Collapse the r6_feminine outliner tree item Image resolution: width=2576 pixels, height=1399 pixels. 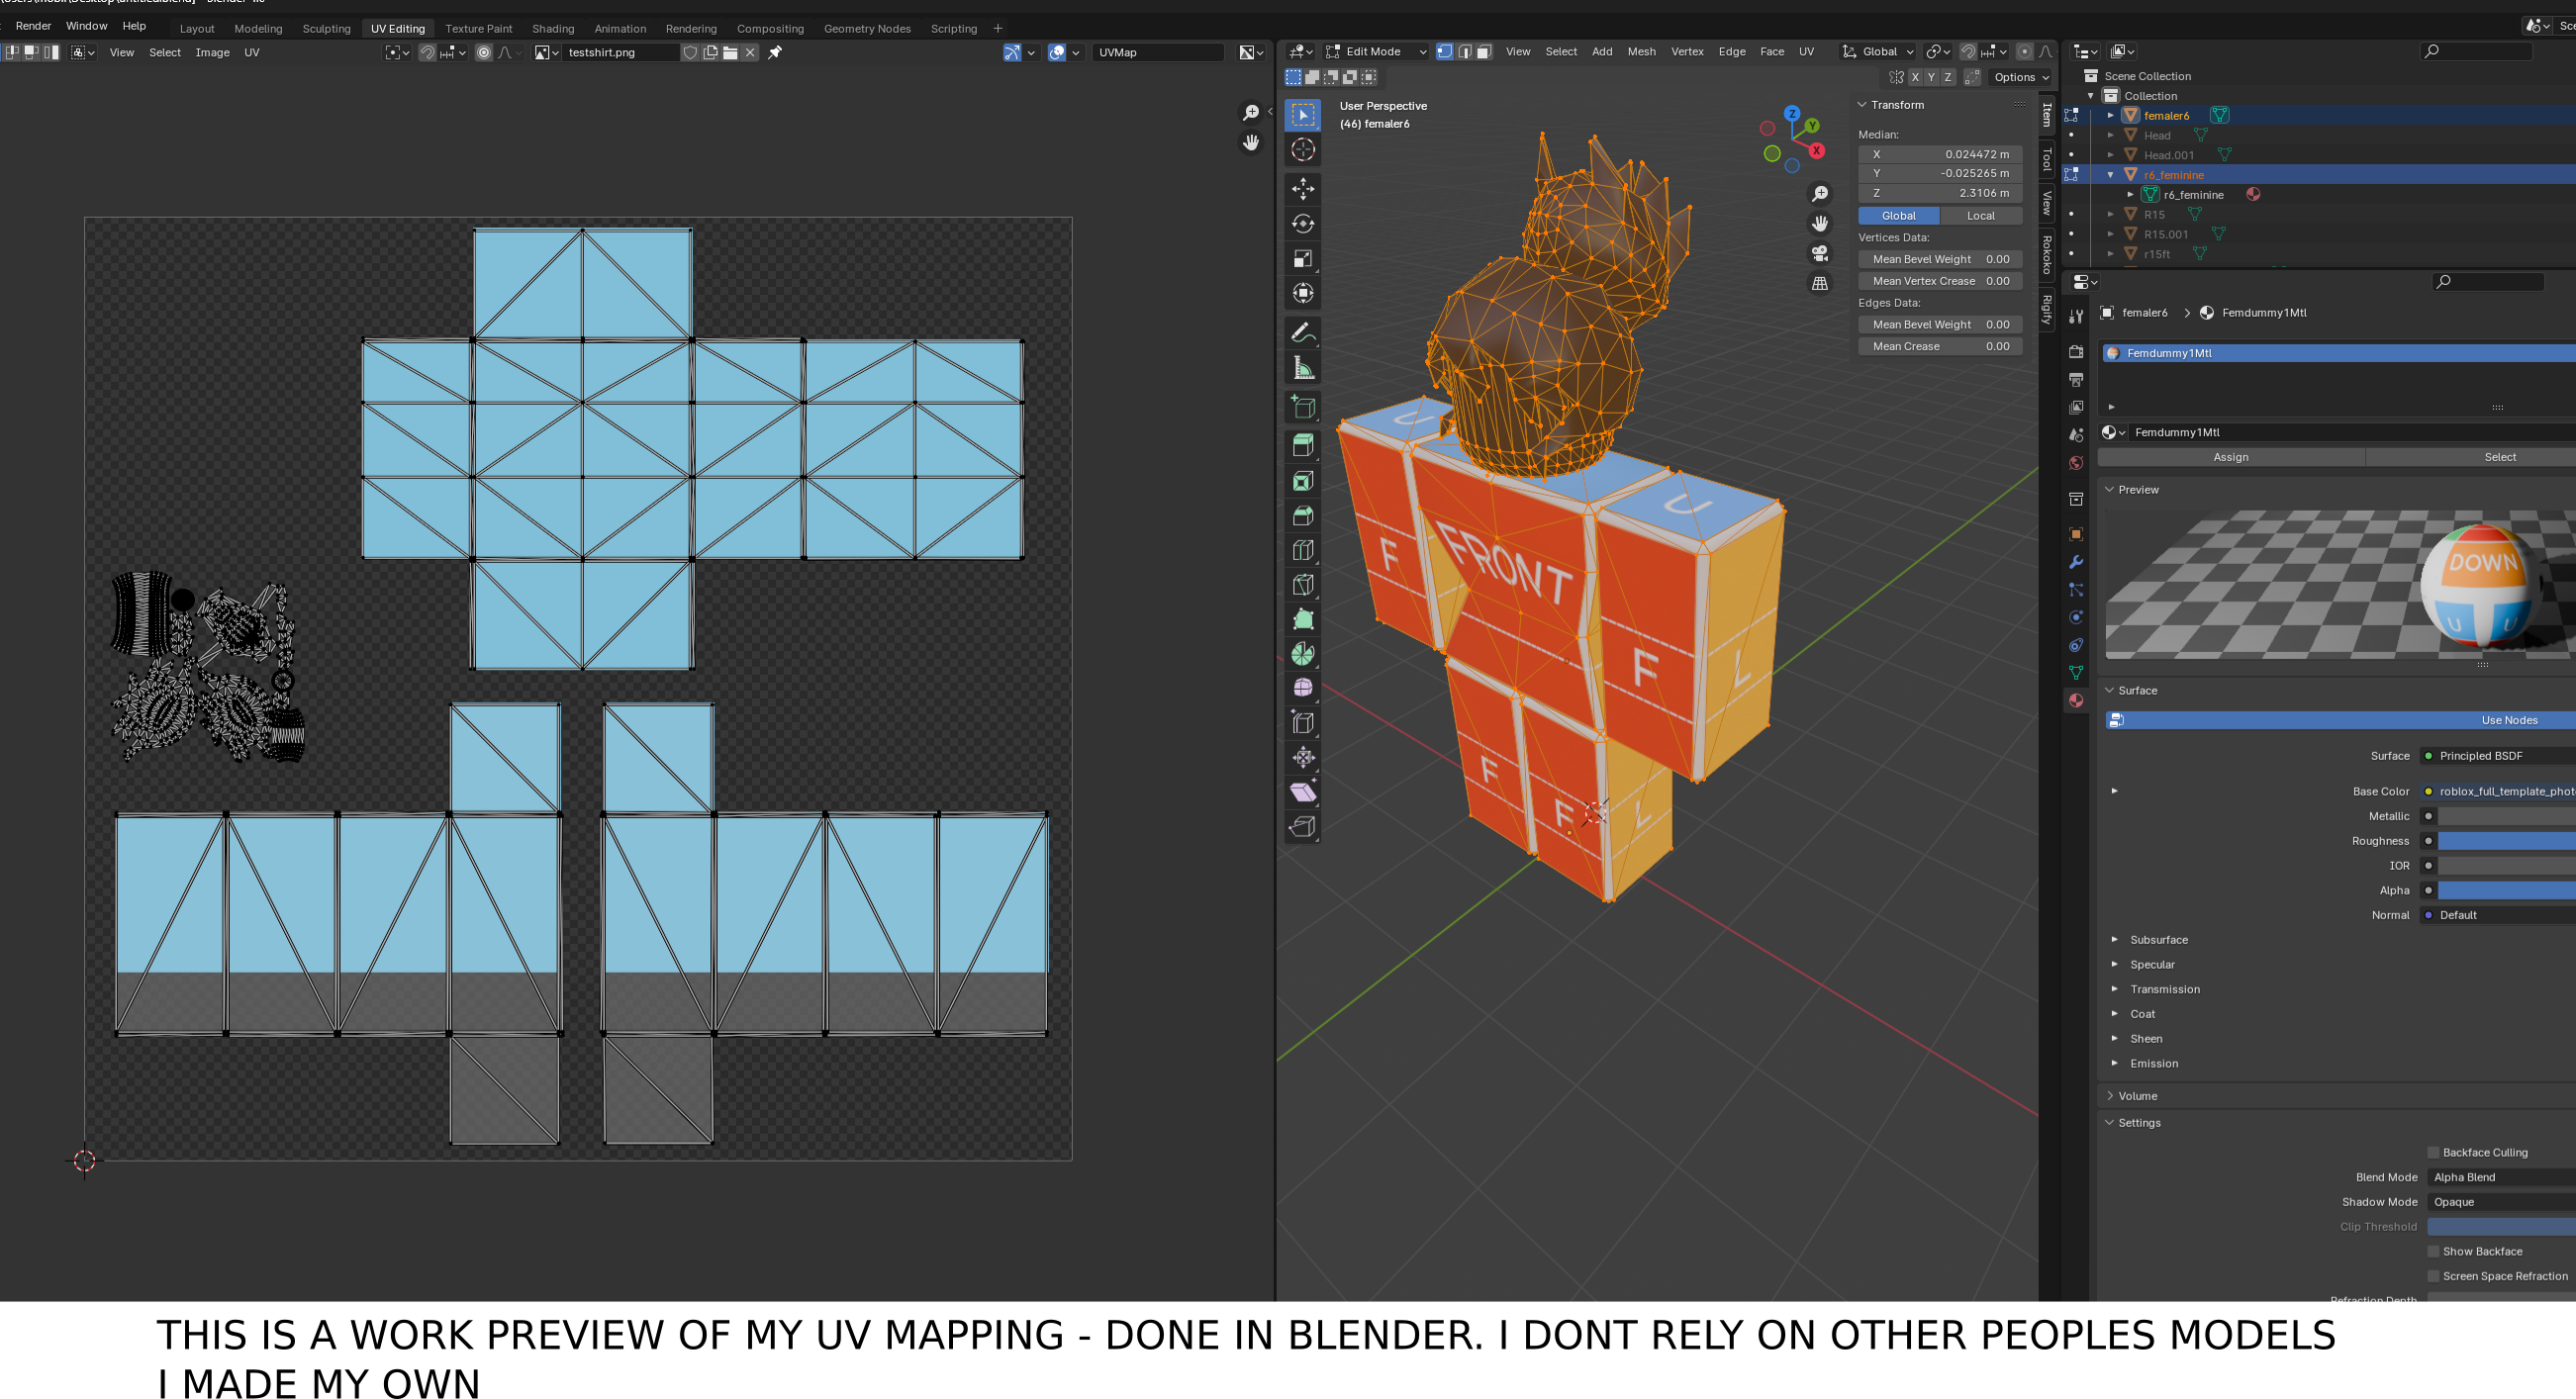click(x=2110, y=175)
